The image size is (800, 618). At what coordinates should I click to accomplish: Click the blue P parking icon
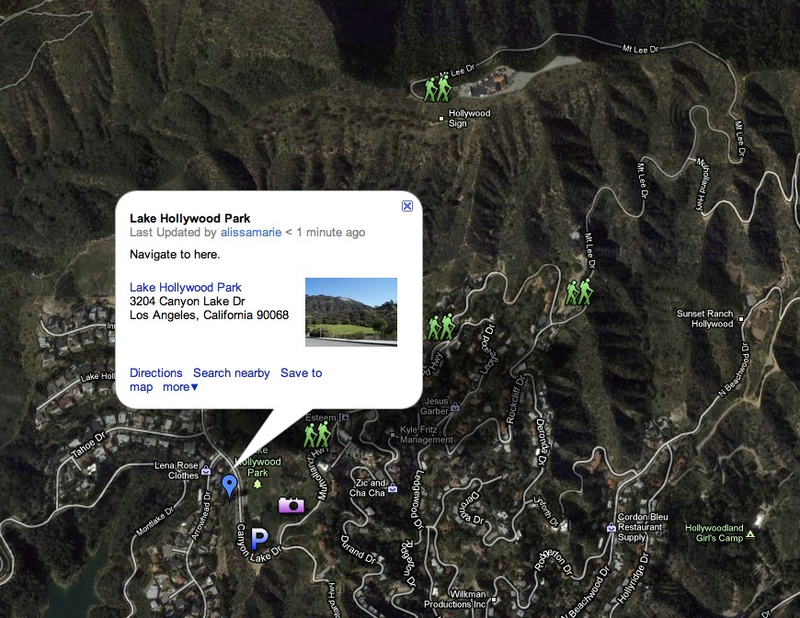click(x=260, y=538)
